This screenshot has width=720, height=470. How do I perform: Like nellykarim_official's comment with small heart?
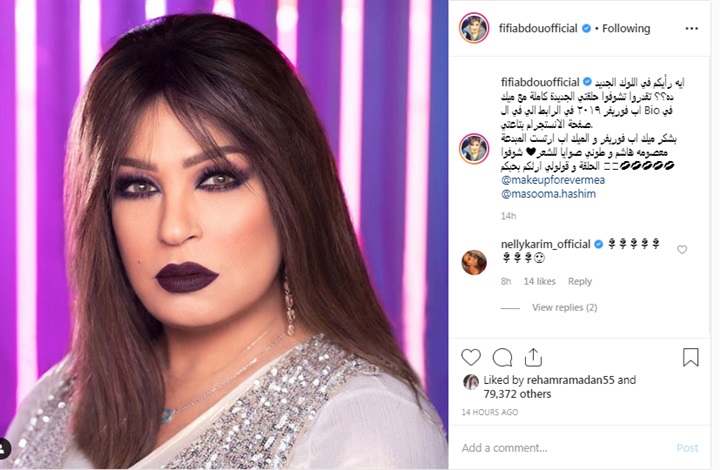[682, 250]
